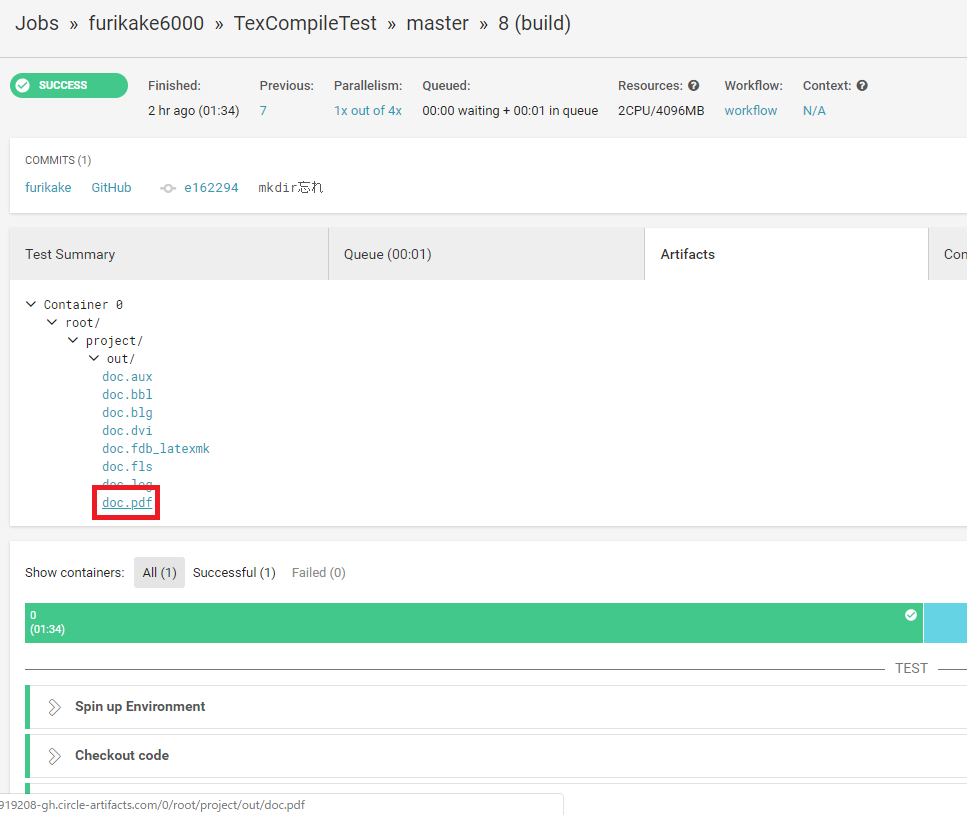This screenshot has height=815, width=967.
Task: Click the GitHub link in the commits section
Action: [111, 187]
